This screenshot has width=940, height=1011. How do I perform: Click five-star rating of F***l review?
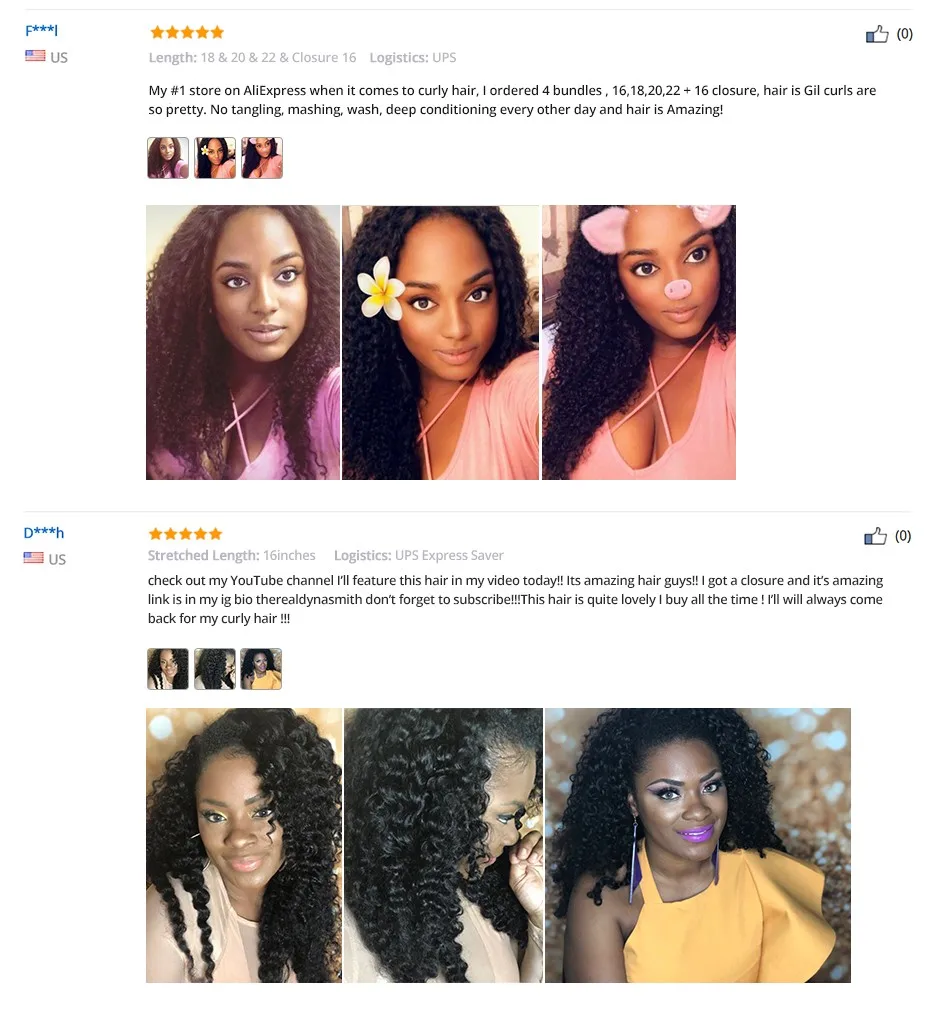tap(186, 32)
